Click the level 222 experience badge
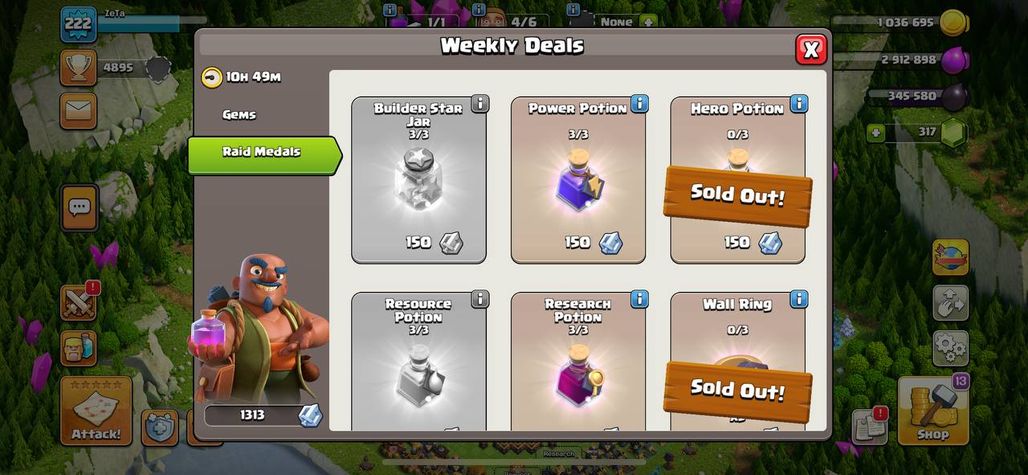 point(79,25)
